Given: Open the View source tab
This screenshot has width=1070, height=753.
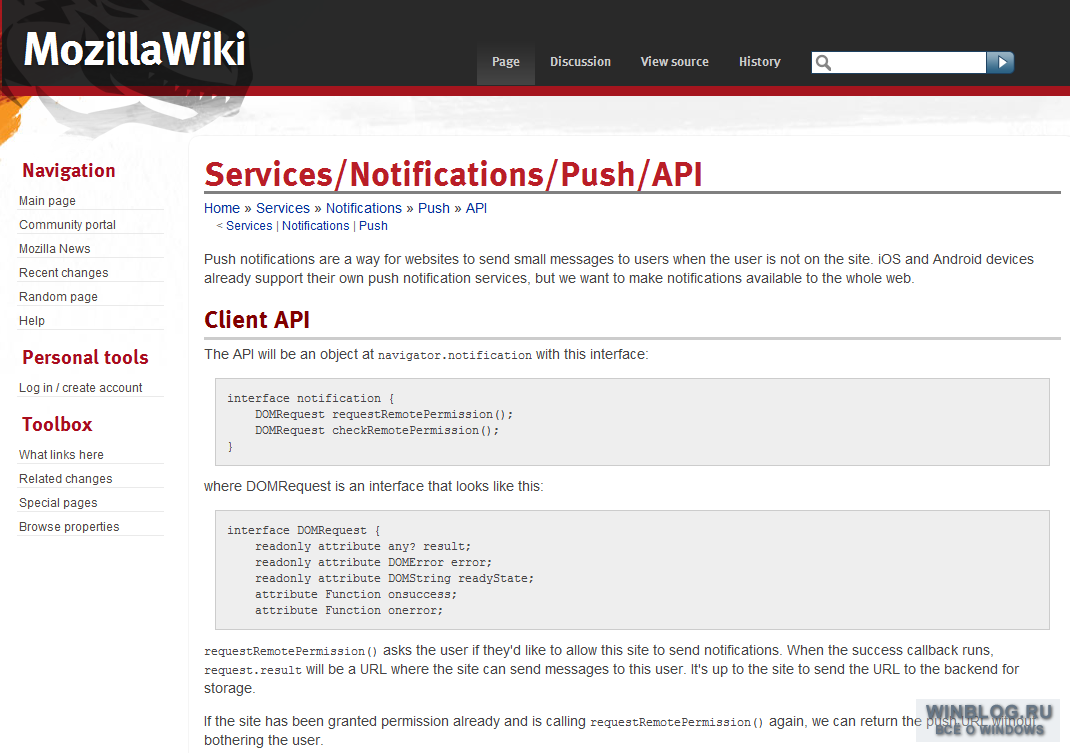Looking at the screenshot, I should pos(675,61).
